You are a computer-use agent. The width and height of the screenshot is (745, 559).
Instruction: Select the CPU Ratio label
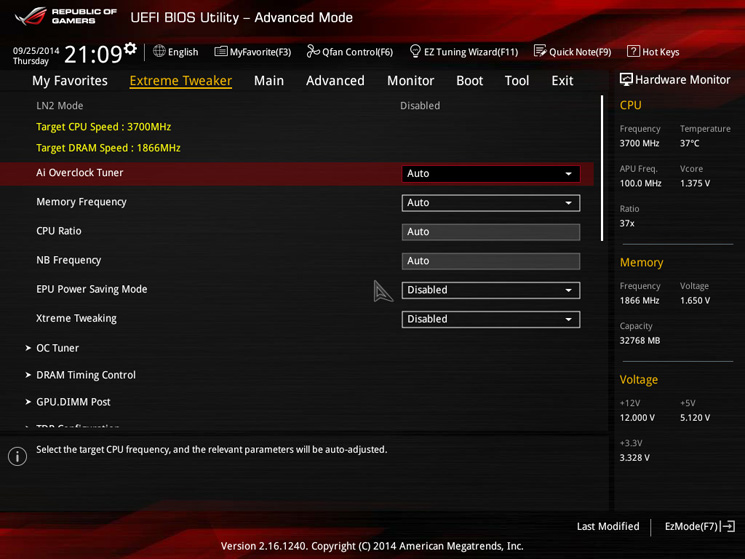[59, 231]
